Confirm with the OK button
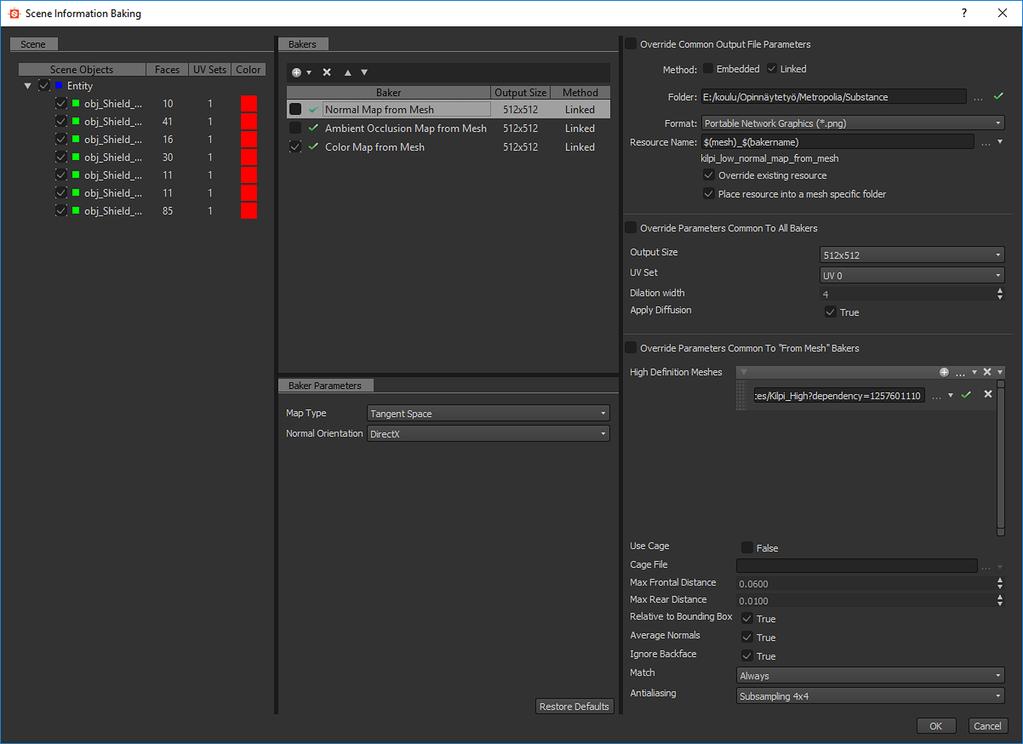Image resolution: width=1023 pixels, height=744 pixels. coord(936,726)
